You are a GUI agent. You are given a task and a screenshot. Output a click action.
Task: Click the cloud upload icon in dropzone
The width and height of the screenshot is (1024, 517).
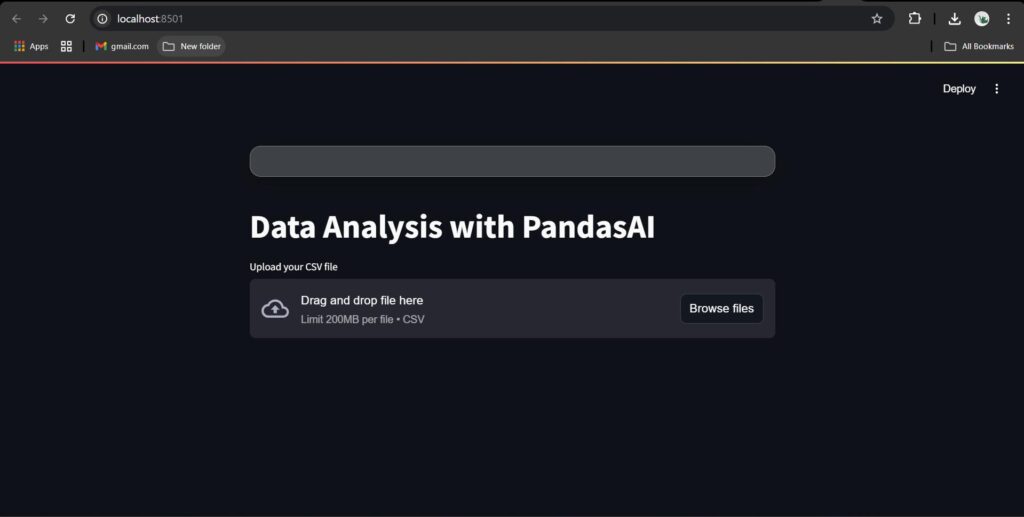[275, 309]
